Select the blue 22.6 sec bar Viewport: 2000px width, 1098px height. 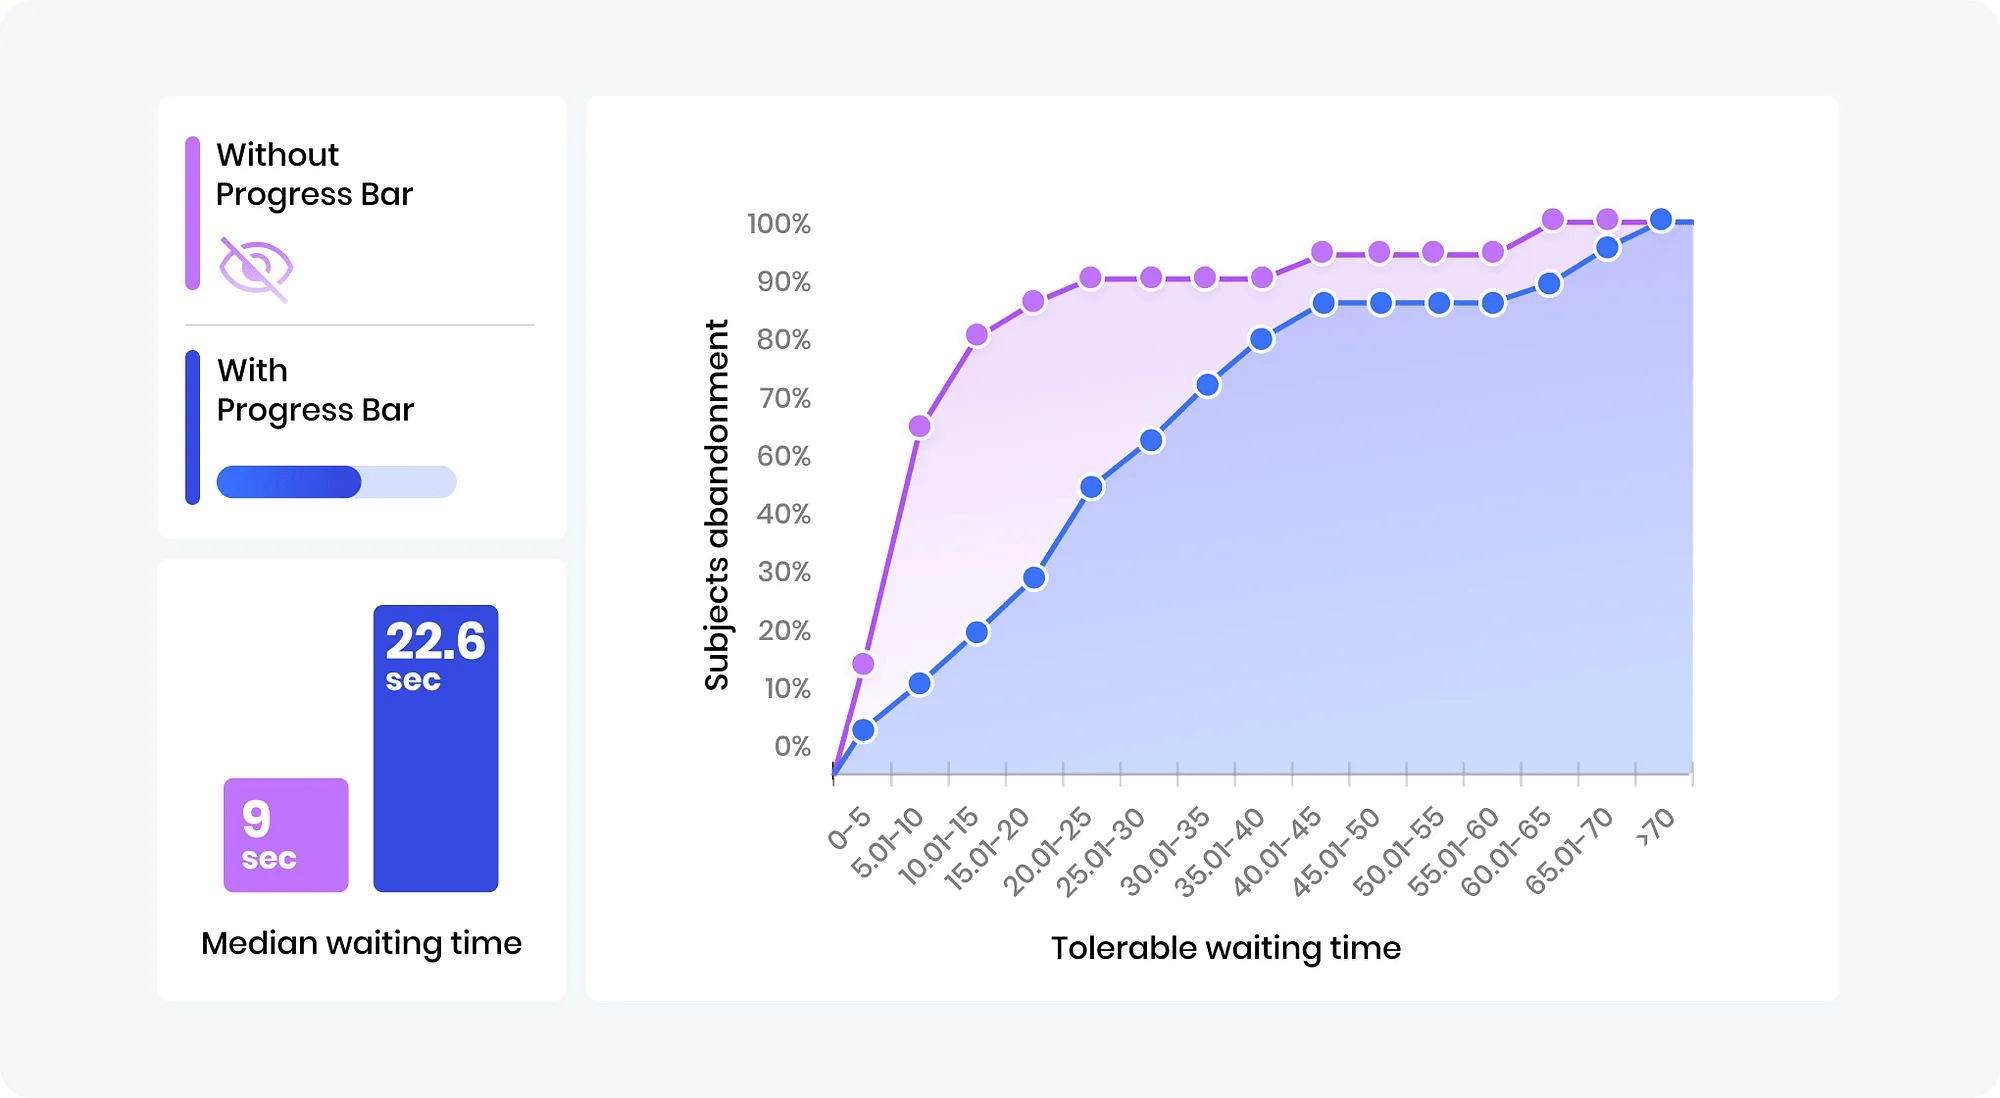coord(436,748)
